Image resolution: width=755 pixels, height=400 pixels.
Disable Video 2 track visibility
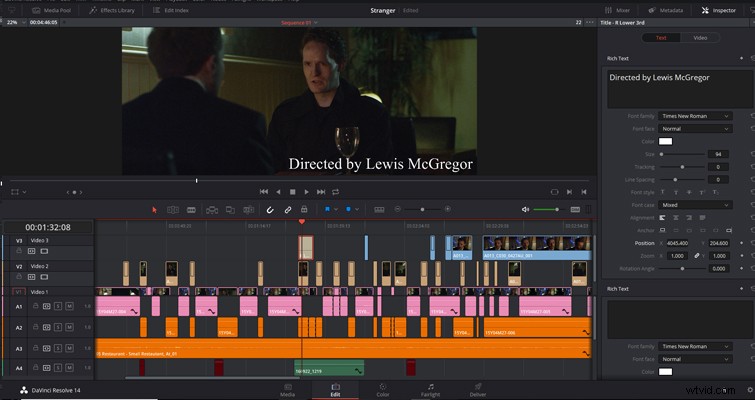(x=44, y=277)
